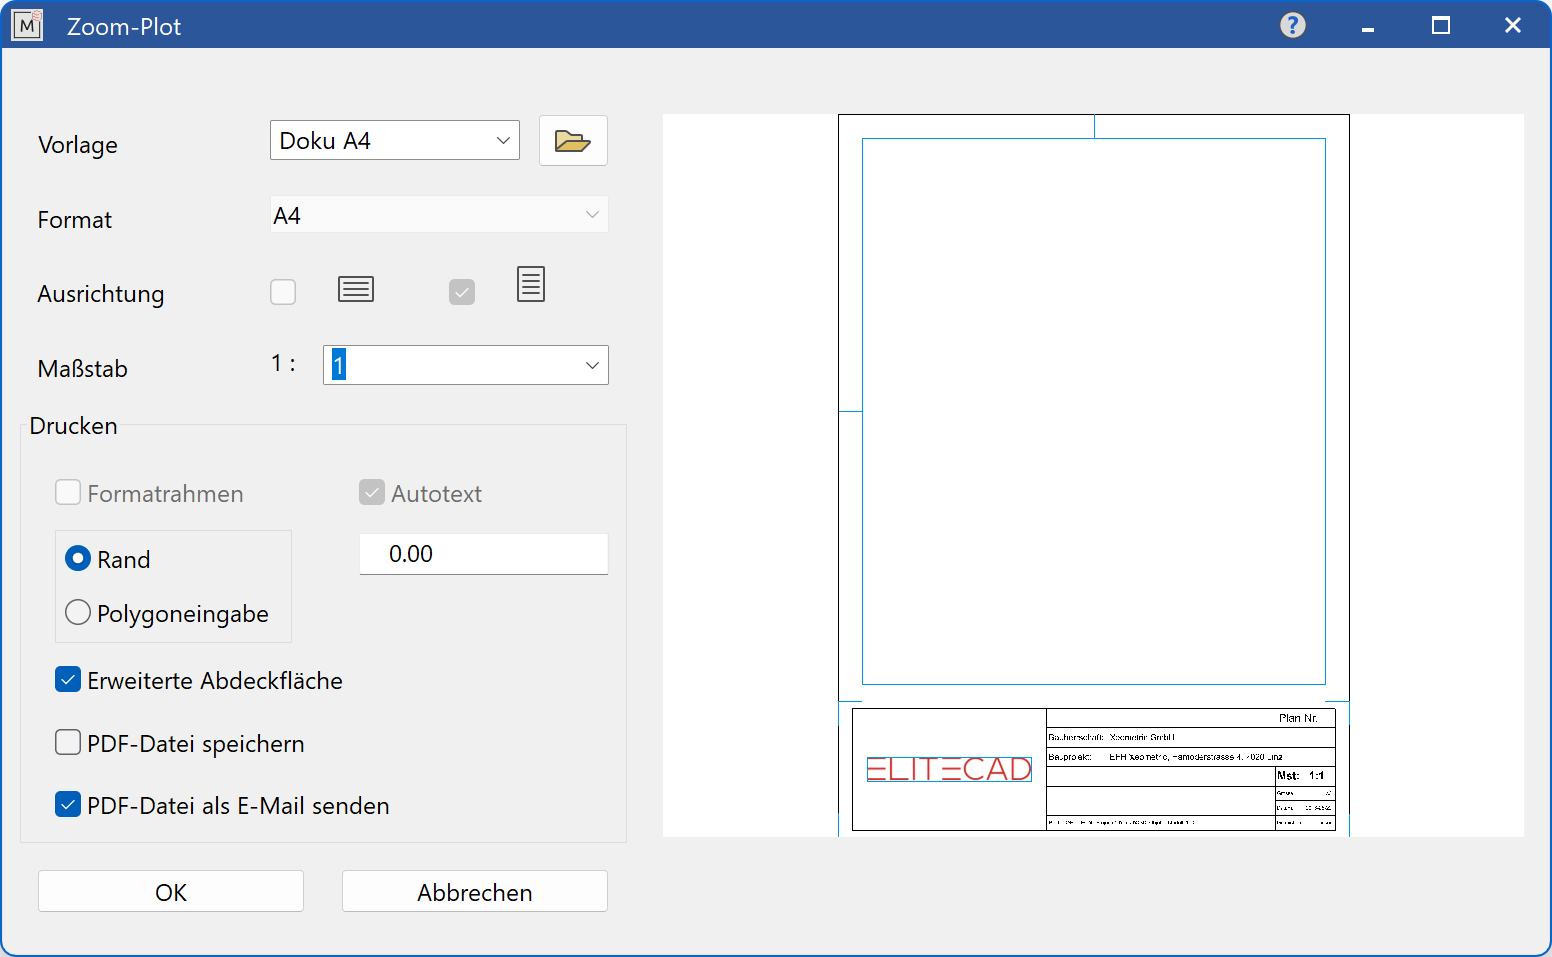Click the Zoom-Plot application icon in title bar
This screenshot has width=1552, height=957.
click(x=27, y=25)
